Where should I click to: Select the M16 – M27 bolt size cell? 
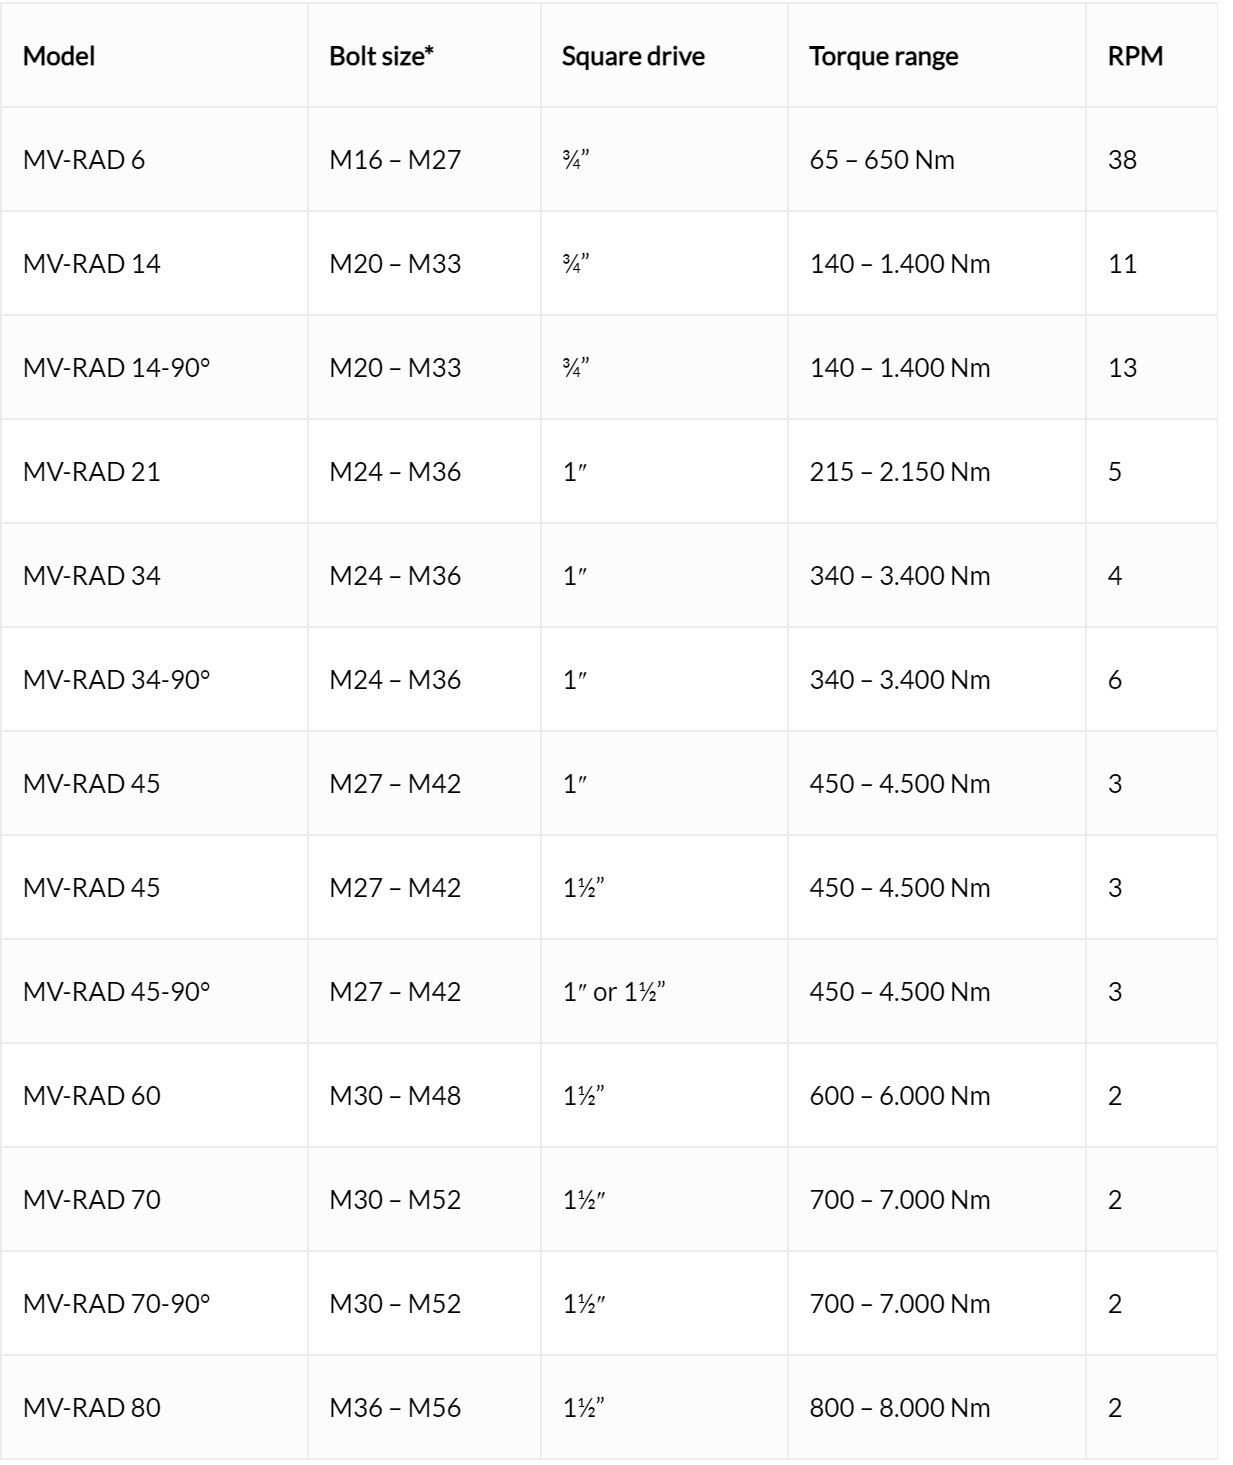click(424, 160)
